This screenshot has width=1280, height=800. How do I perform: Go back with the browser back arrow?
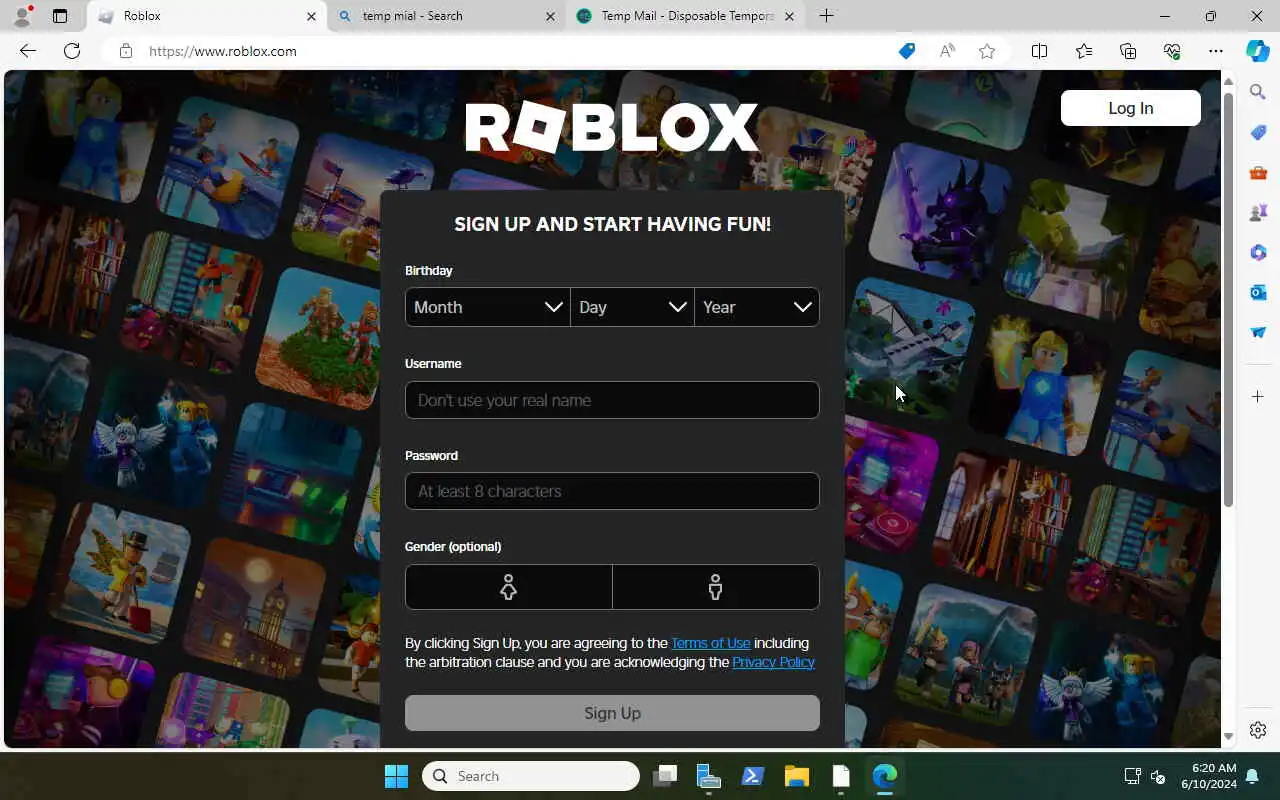point(28,51)
